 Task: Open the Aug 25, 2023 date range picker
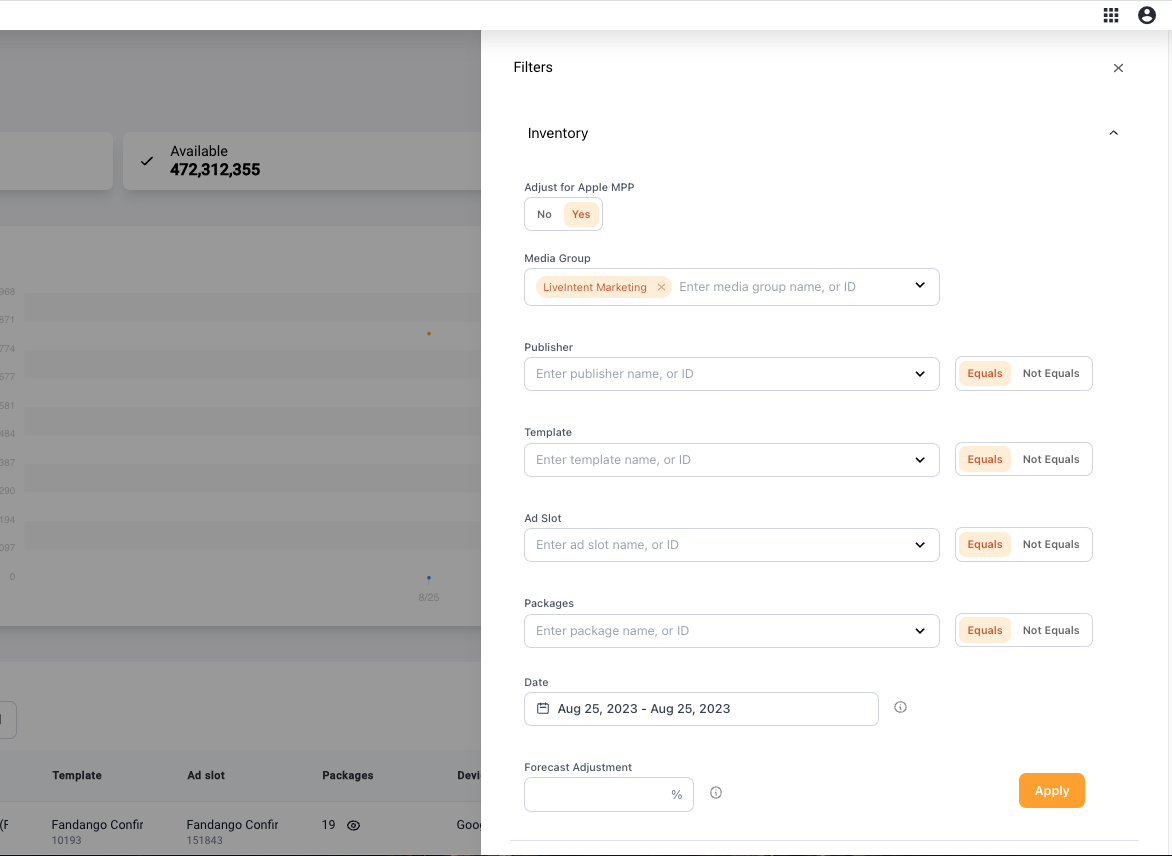click(700, 709)
